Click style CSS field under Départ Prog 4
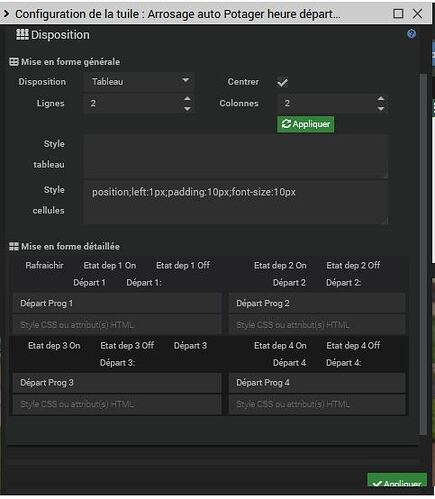 click(x=317, y=404)
